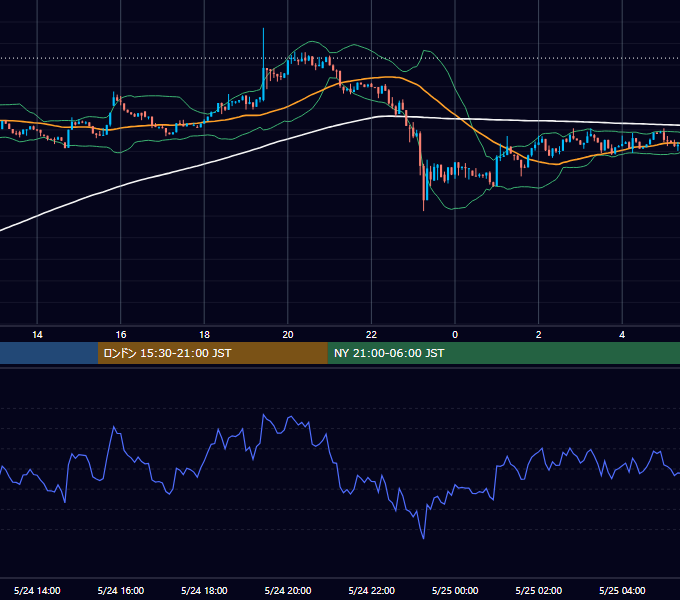Image resolution: width=680 pixels, height=600 pixels.
Task: Click the 5/25 02:00 time label
Action: pyautogui.click(x=539, y=590)
